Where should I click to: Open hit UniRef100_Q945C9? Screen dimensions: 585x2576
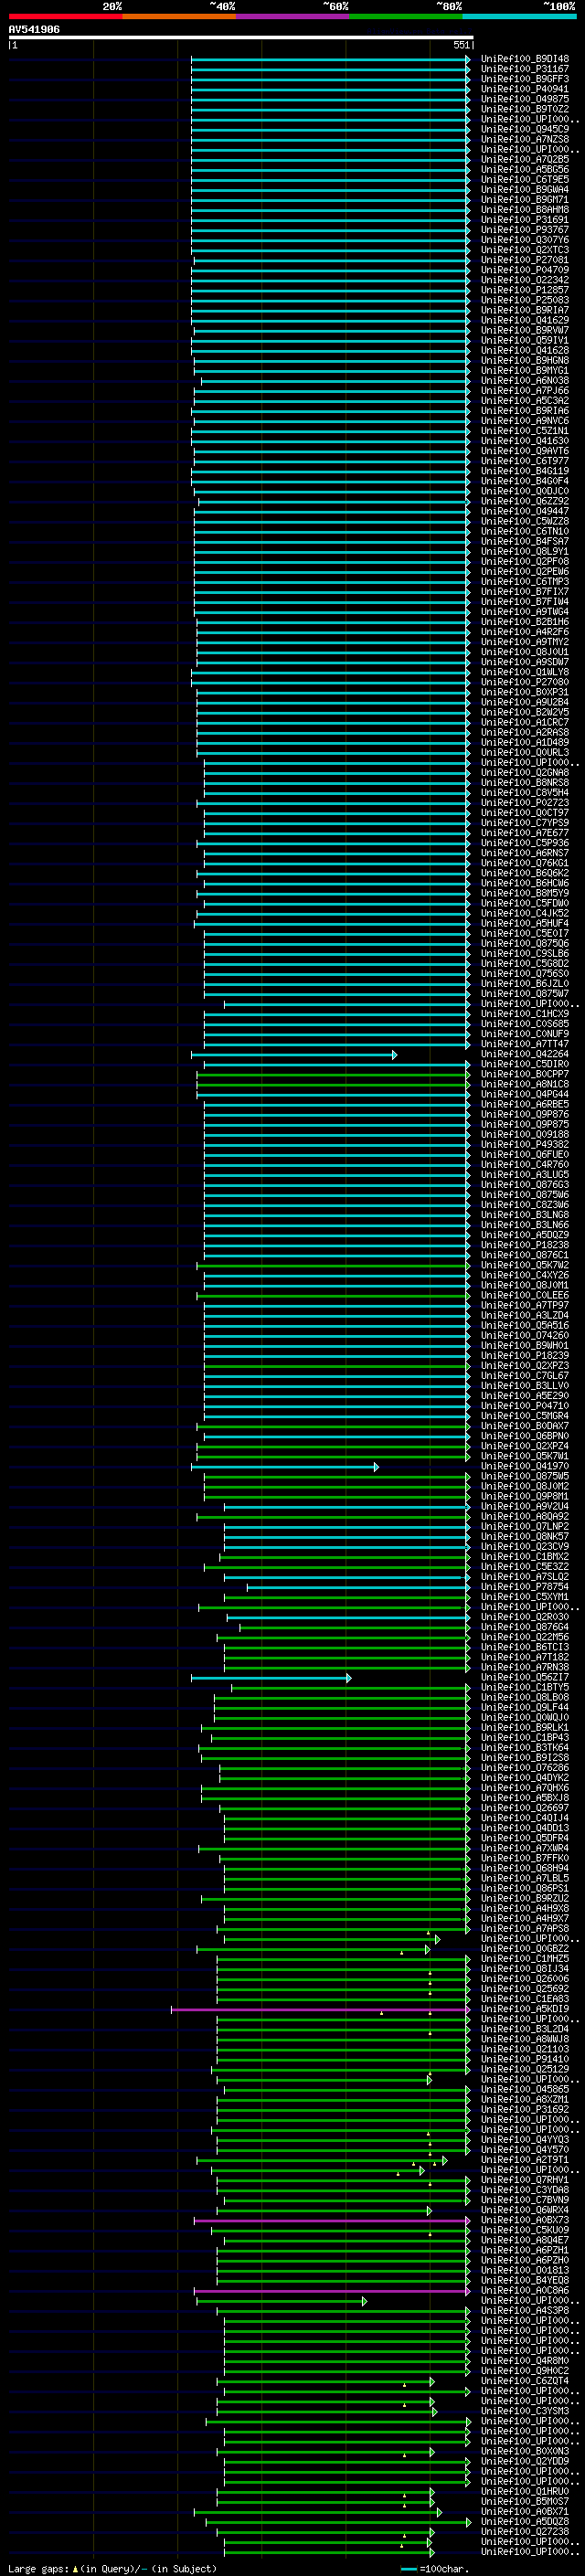click(x=524, y=129)
